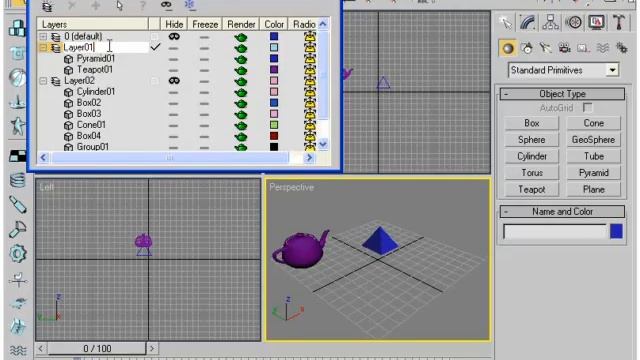The width and height of the screenshot is (640, 360).
Task: Click the Hide/Unhide All Layers glasses icon in toolbar
Action: [166, 5]
